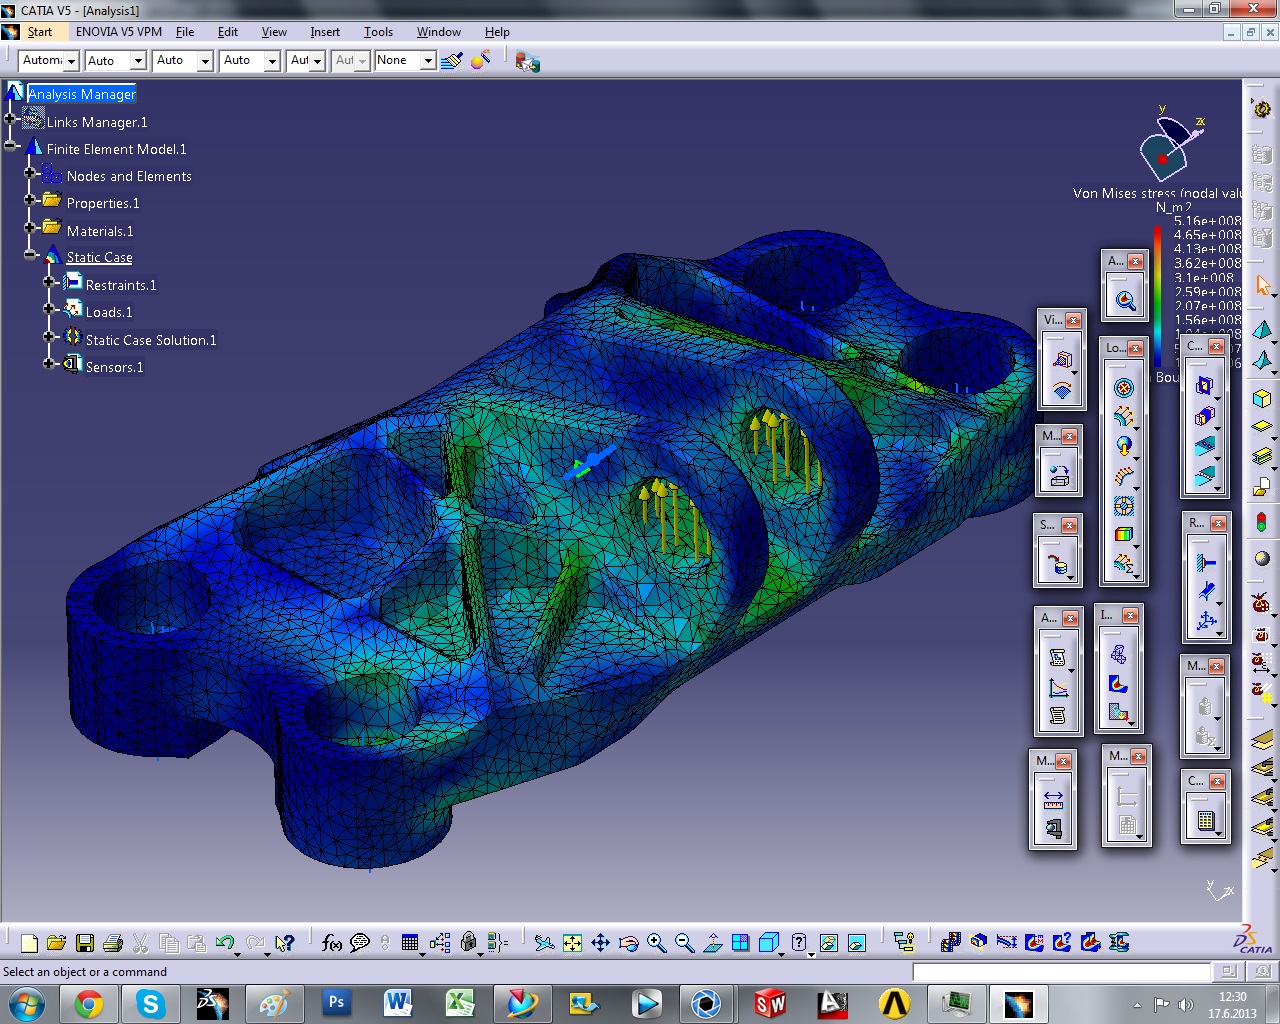Expand the Restraints.1 tree node

(x=49, y=282)
